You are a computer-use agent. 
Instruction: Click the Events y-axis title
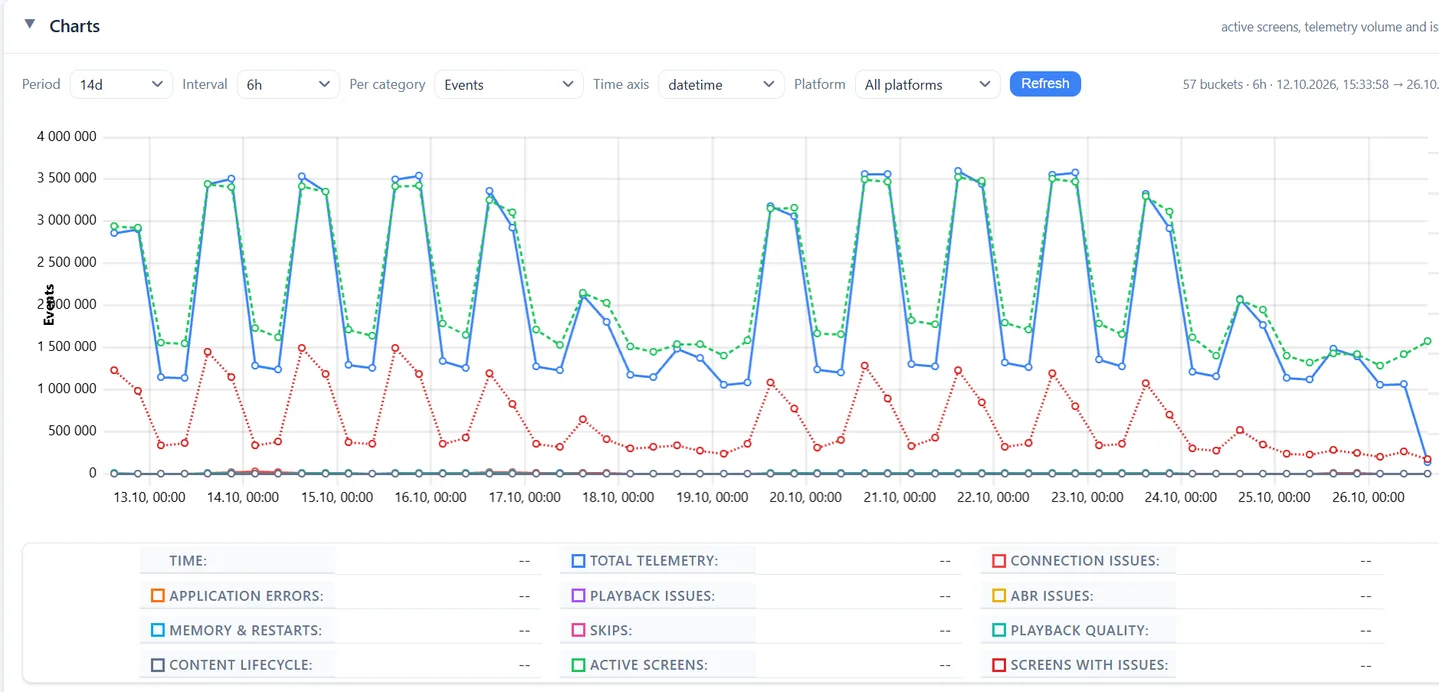pyautogui.click(x=49, y=305)
